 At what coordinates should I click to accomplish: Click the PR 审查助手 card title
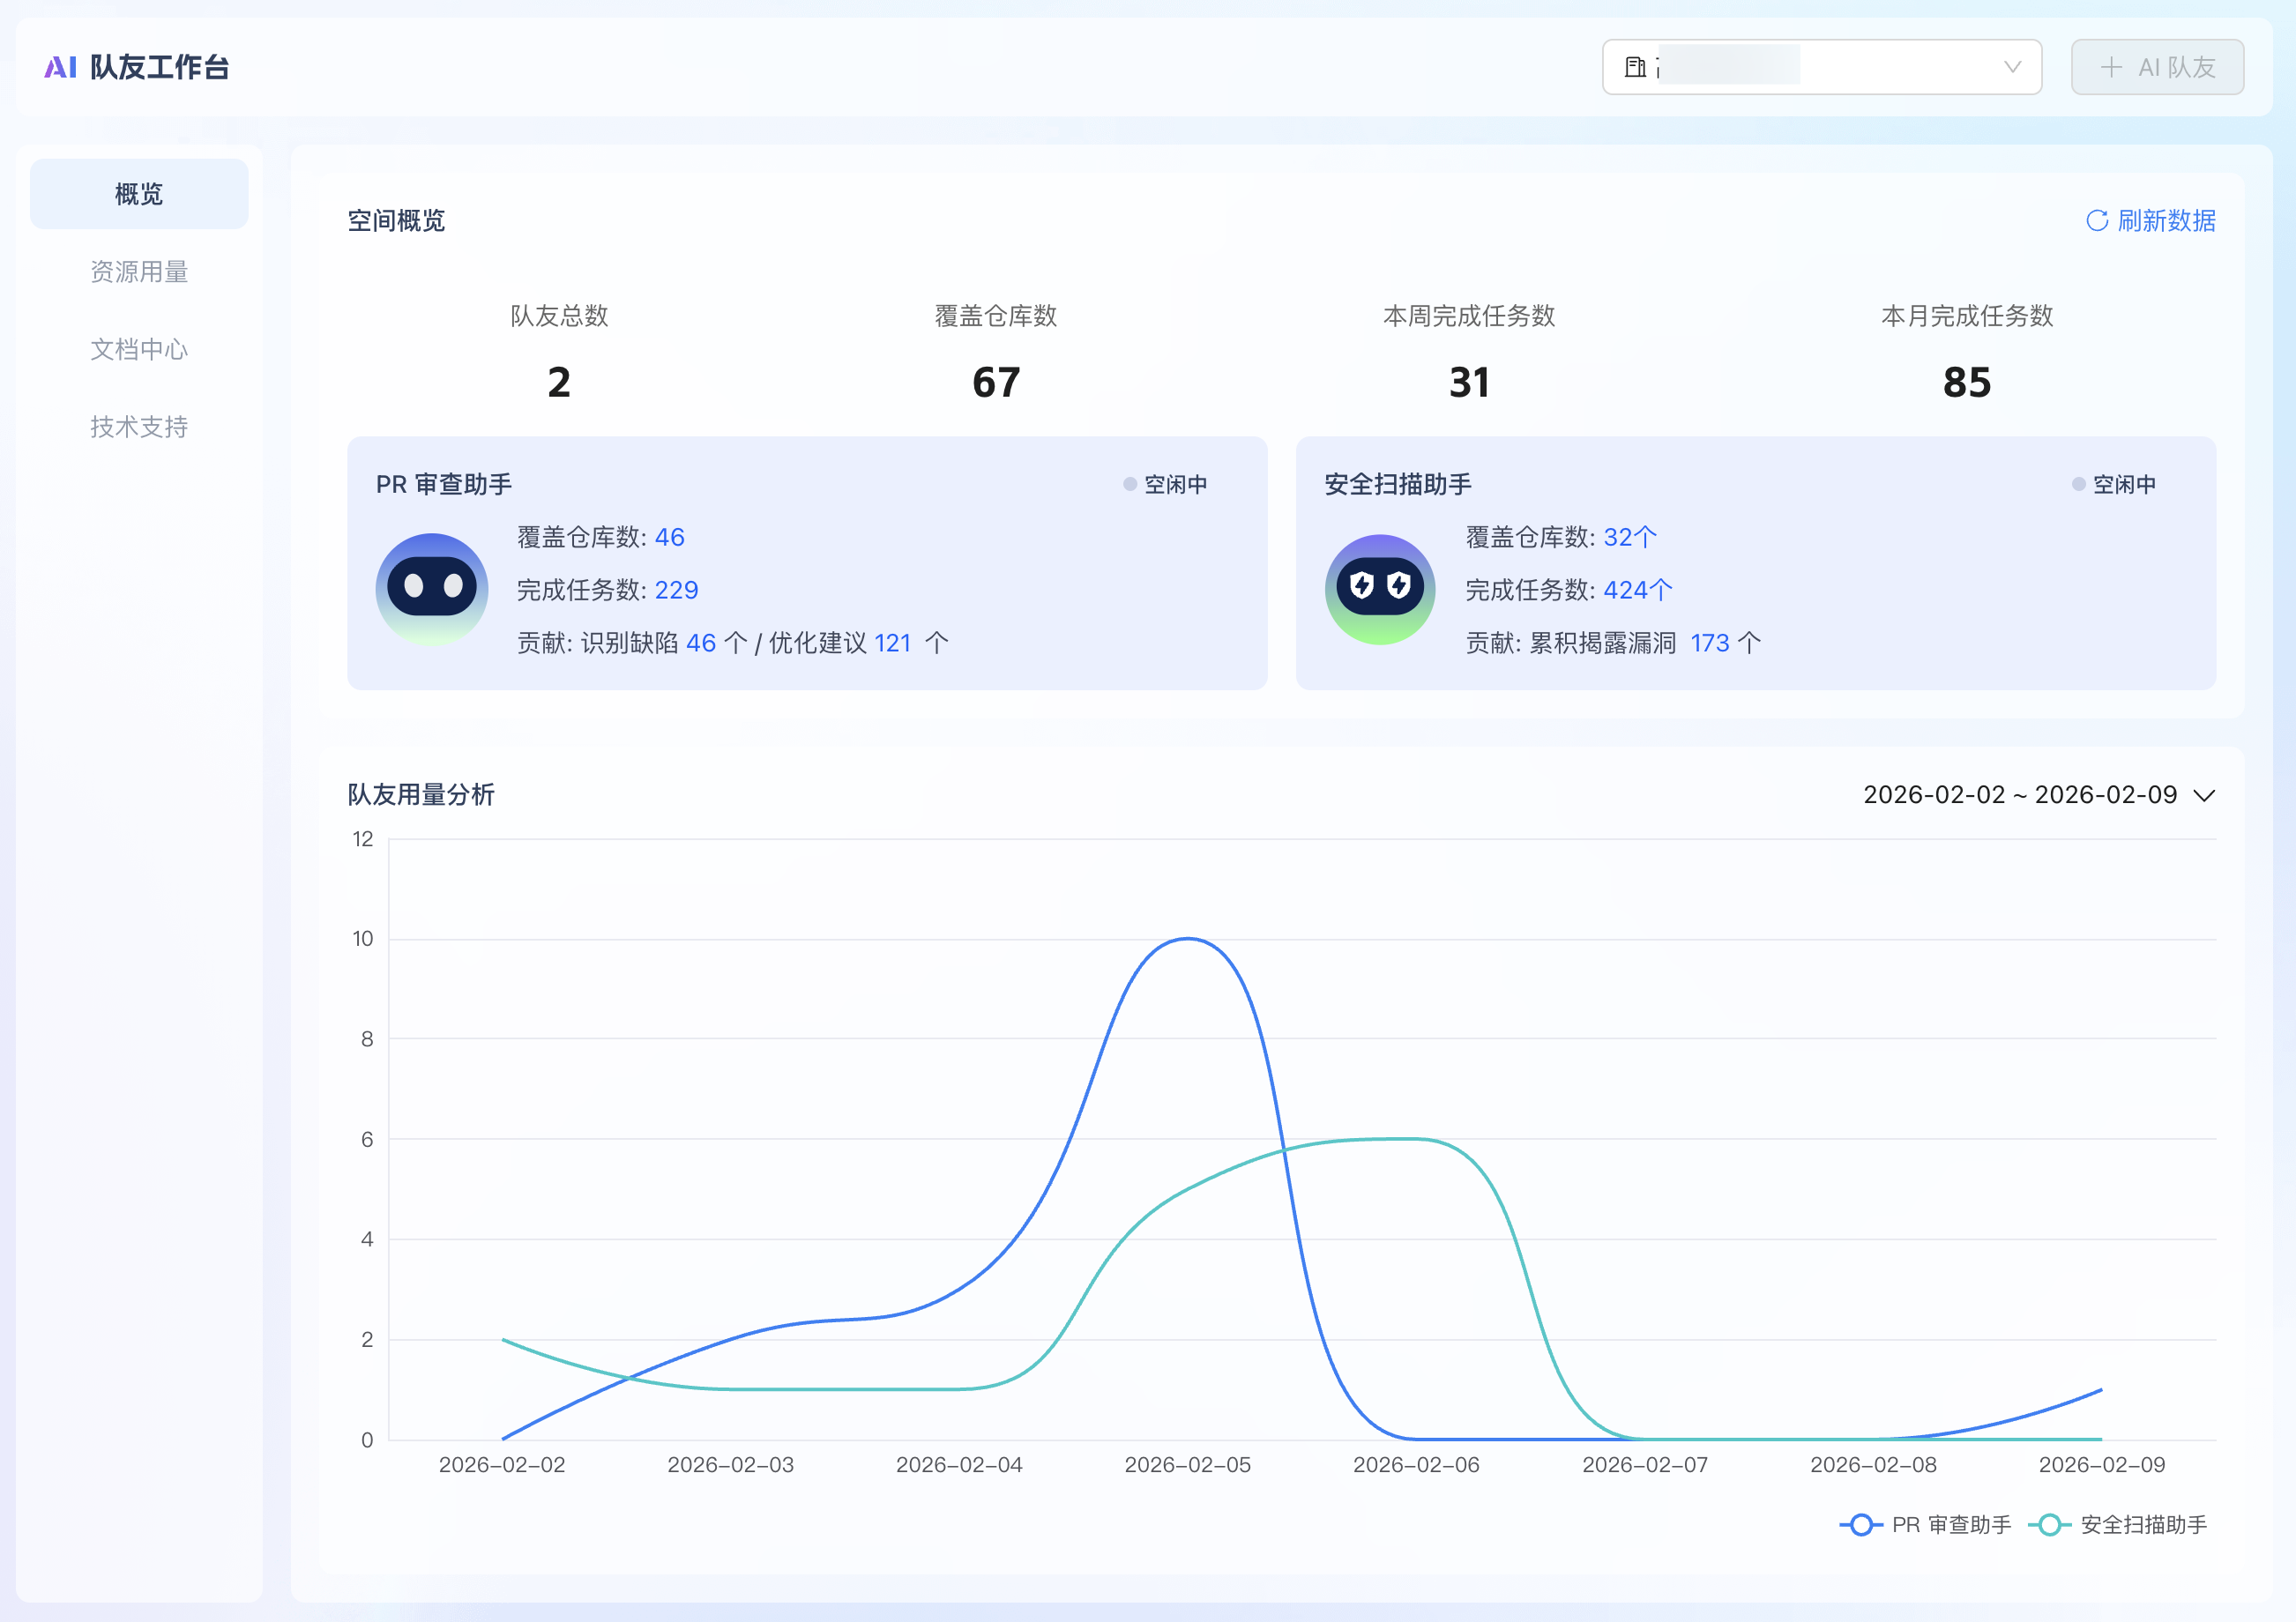[x=444, y=484]
